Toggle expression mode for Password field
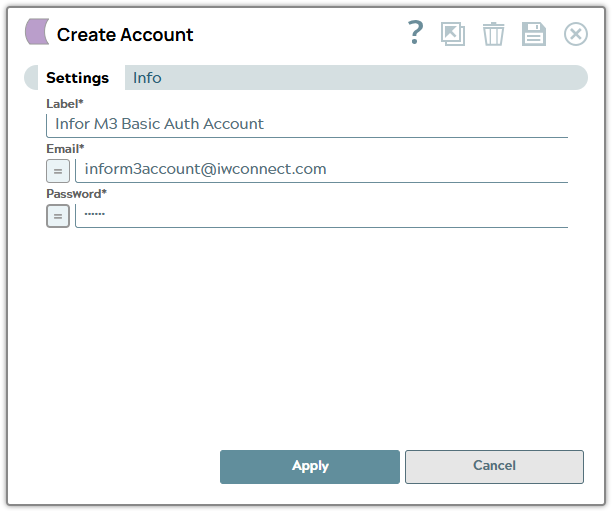The width and height of the screenshot is (612, 511). click(x=58, y=216)
